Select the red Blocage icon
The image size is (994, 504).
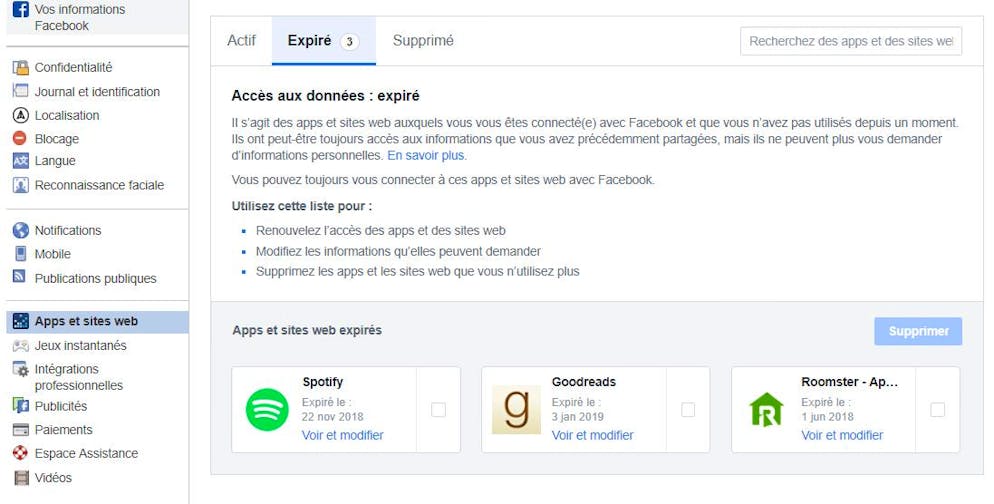pos(20,138)
